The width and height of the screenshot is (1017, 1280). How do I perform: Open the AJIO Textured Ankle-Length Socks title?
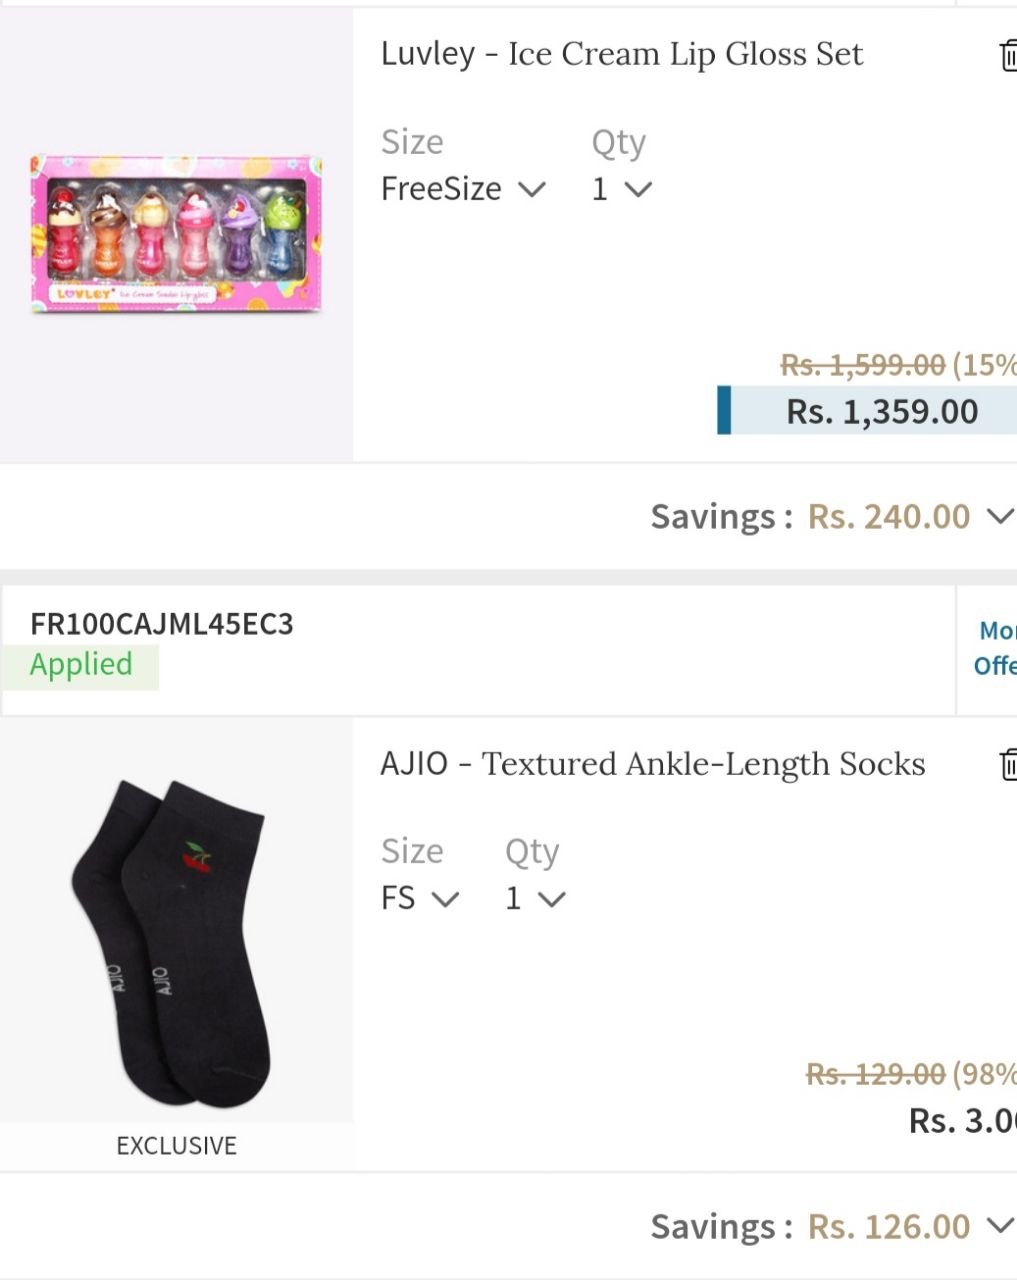click(x=652, y=764)
